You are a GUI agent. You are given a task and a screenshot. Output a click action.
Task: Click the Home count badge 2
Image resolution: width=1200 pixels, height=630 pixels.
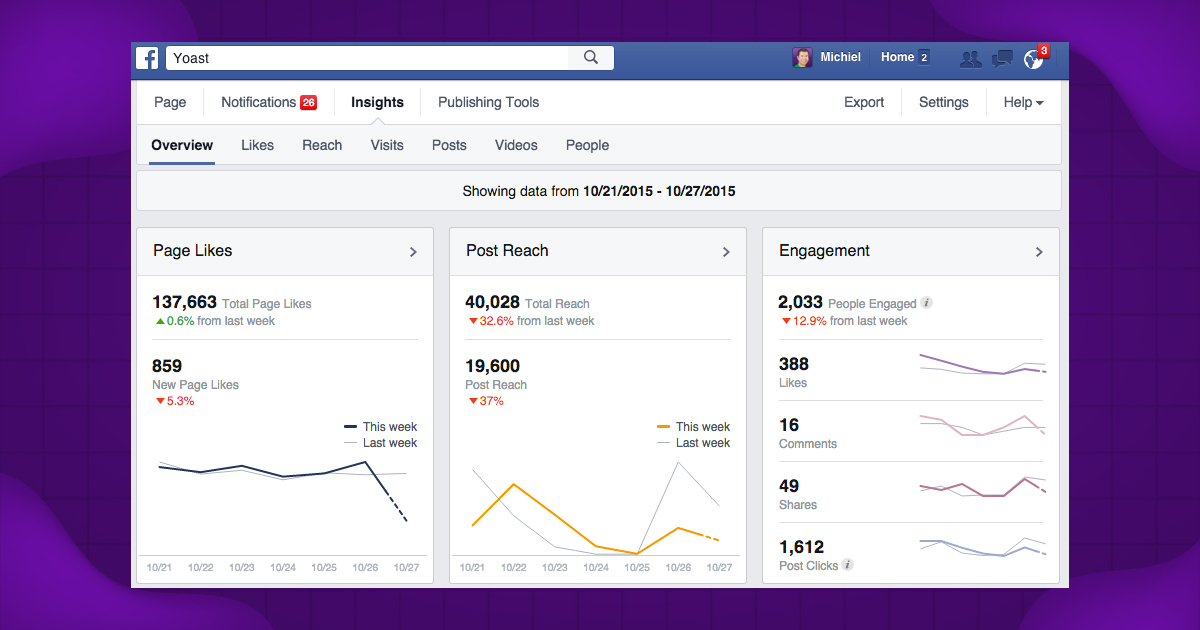click(924, 58)
